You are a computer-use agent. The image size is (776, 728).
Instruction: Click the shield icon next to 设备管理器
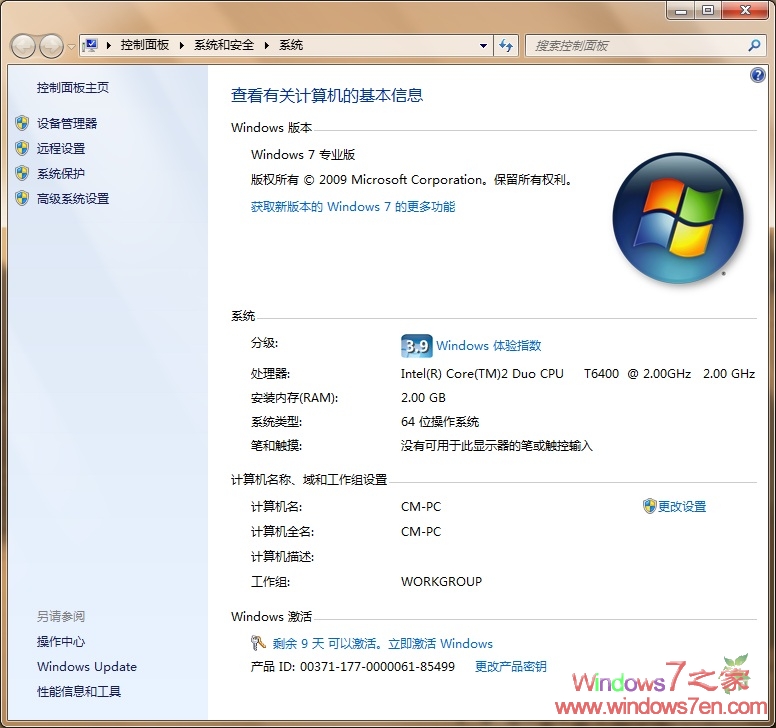click(22, 123)
